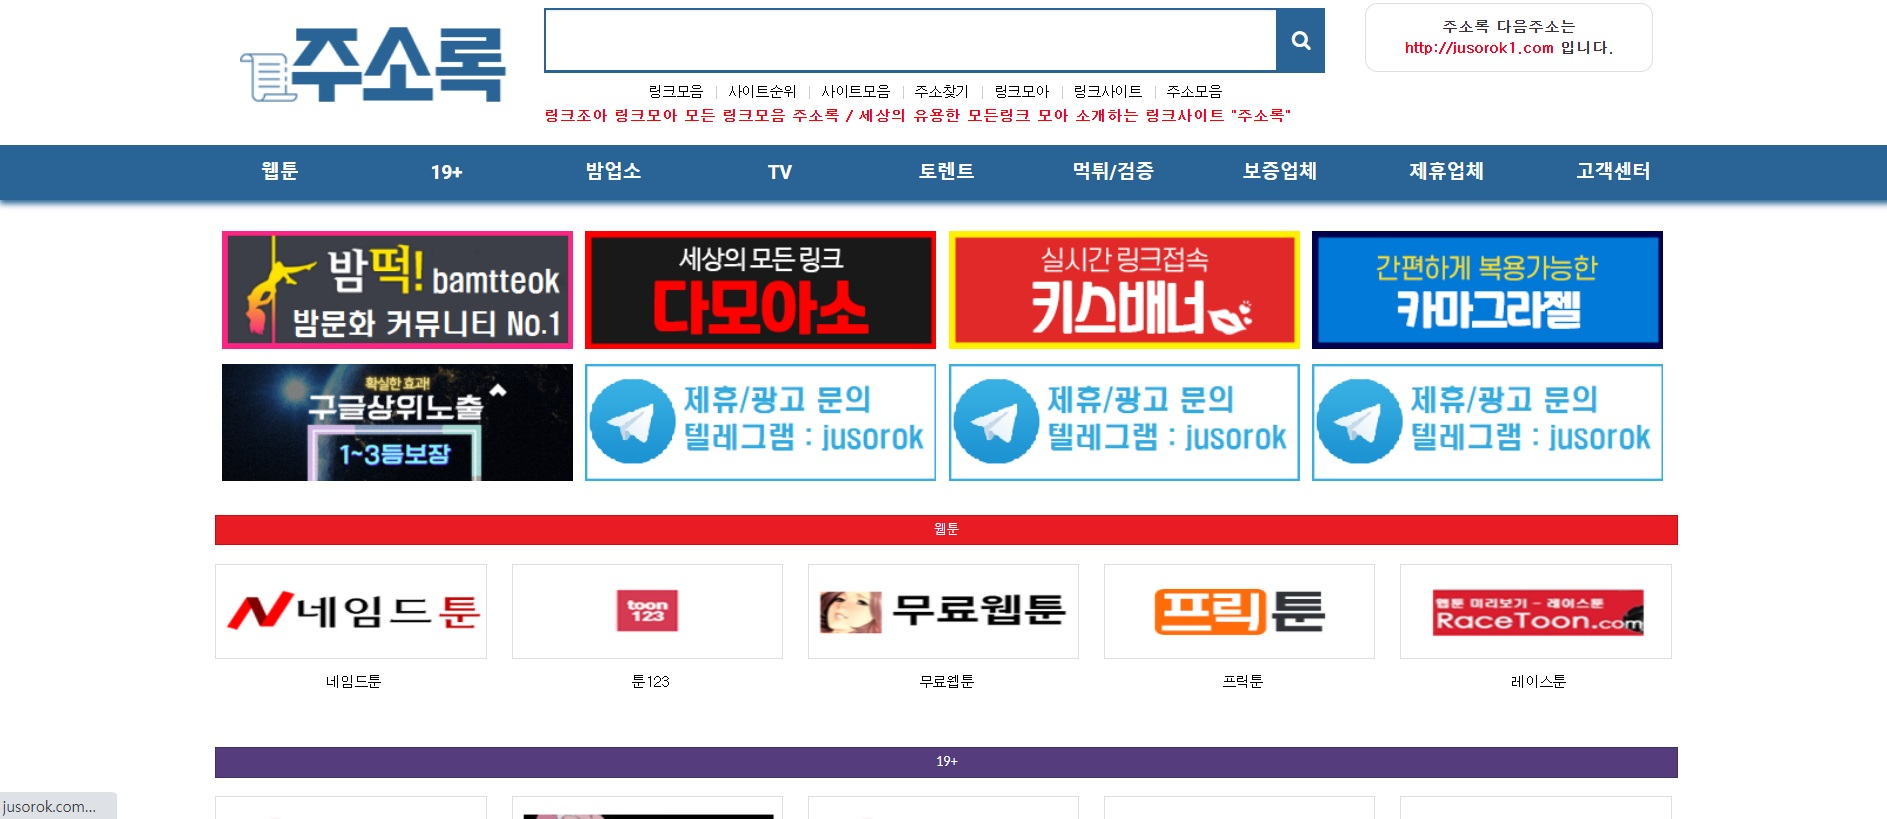Screen dimensions: 1887x819
Task: Focus the search input field
Action: point(911,41)
